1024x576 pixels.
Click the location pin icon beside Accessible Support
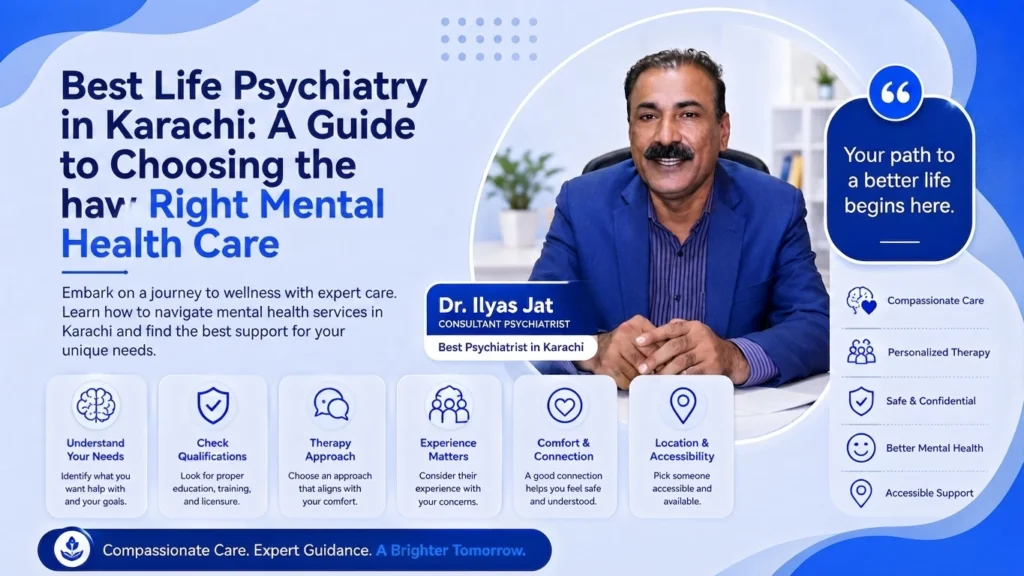pos(861,493)
